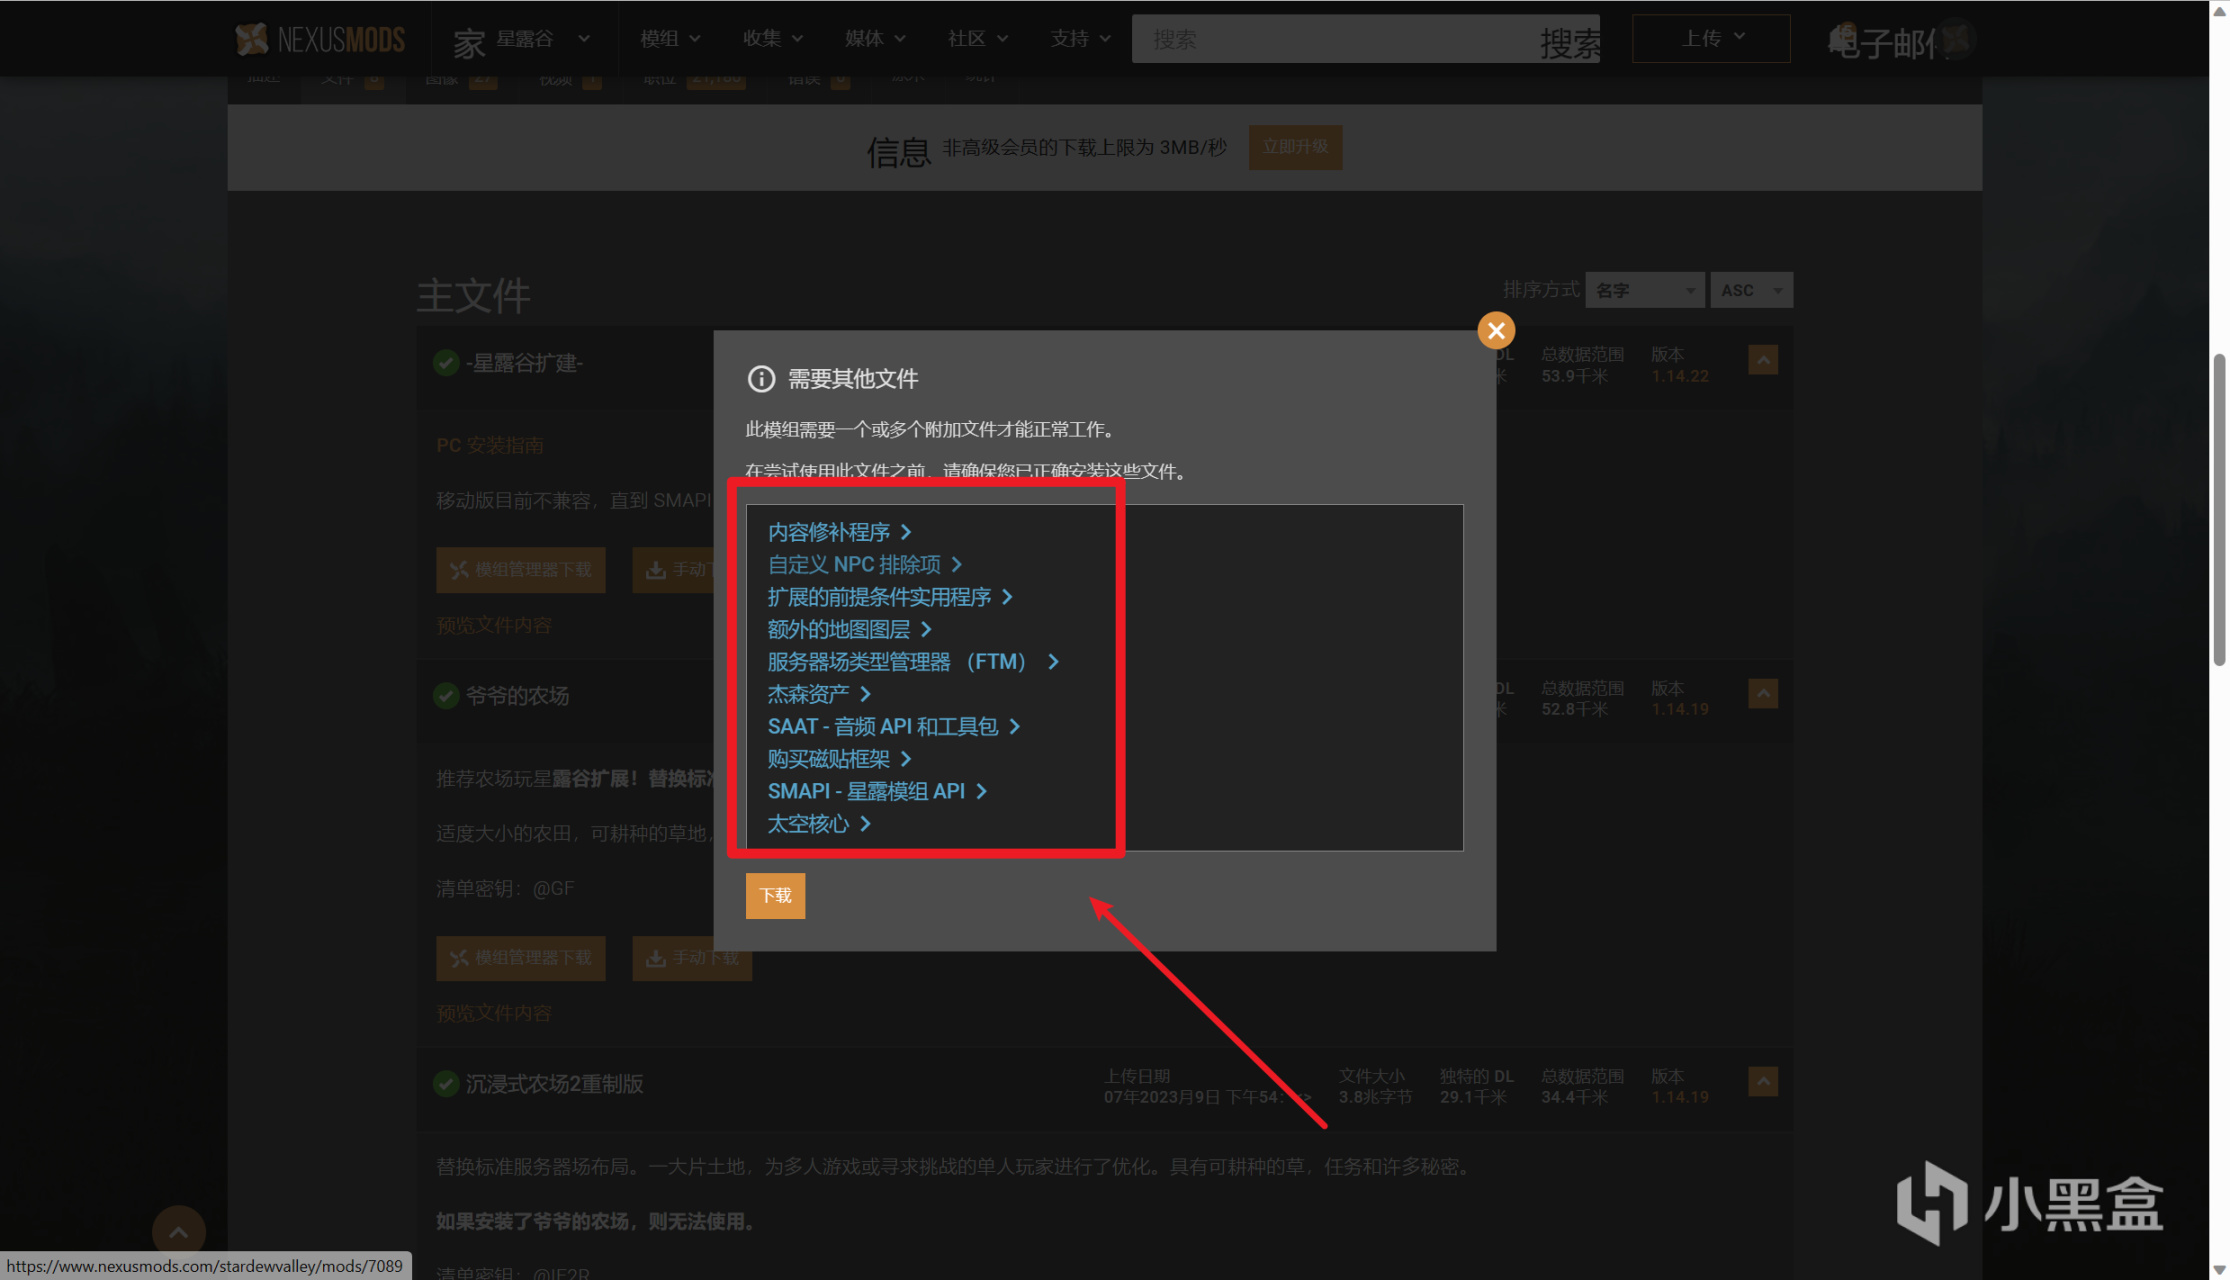Click 模组管理器下载 under 星露谷扩建
The image size is (2230, 1280).
(521, 570)
